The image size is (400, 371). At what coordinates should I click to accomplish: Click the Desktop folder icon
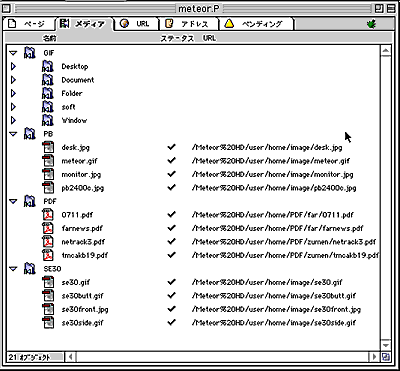point(48,66)
